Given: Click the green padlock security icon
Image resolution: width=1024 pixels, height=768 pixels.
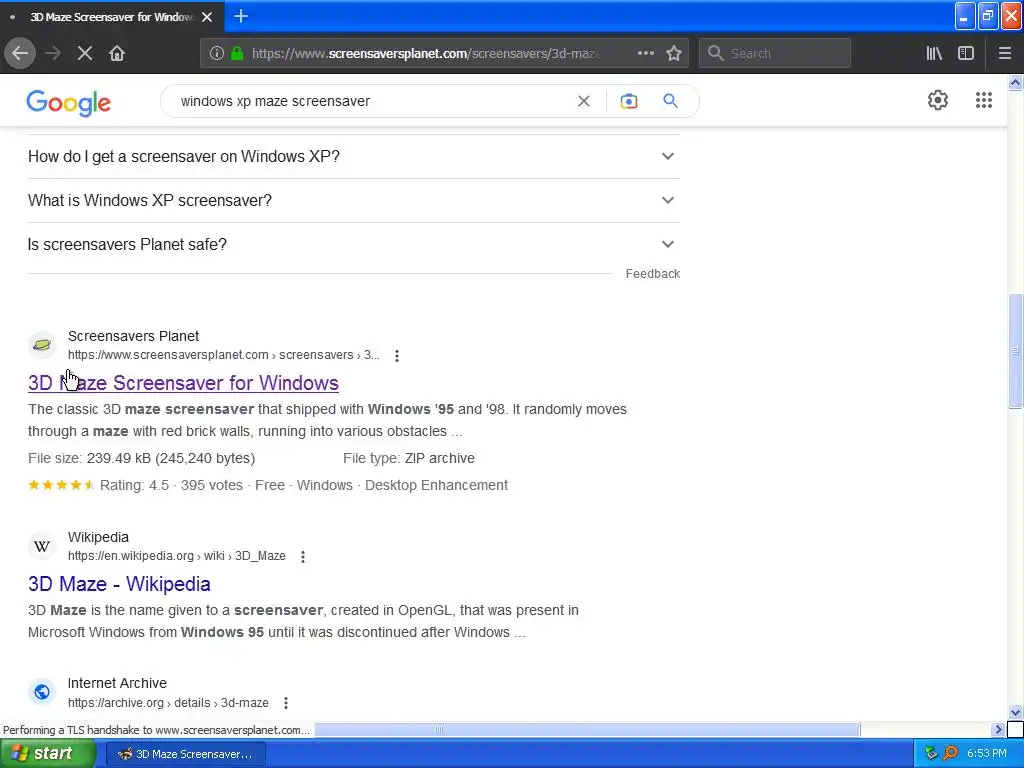Looking at the screenshot, I should click(237, 53).
